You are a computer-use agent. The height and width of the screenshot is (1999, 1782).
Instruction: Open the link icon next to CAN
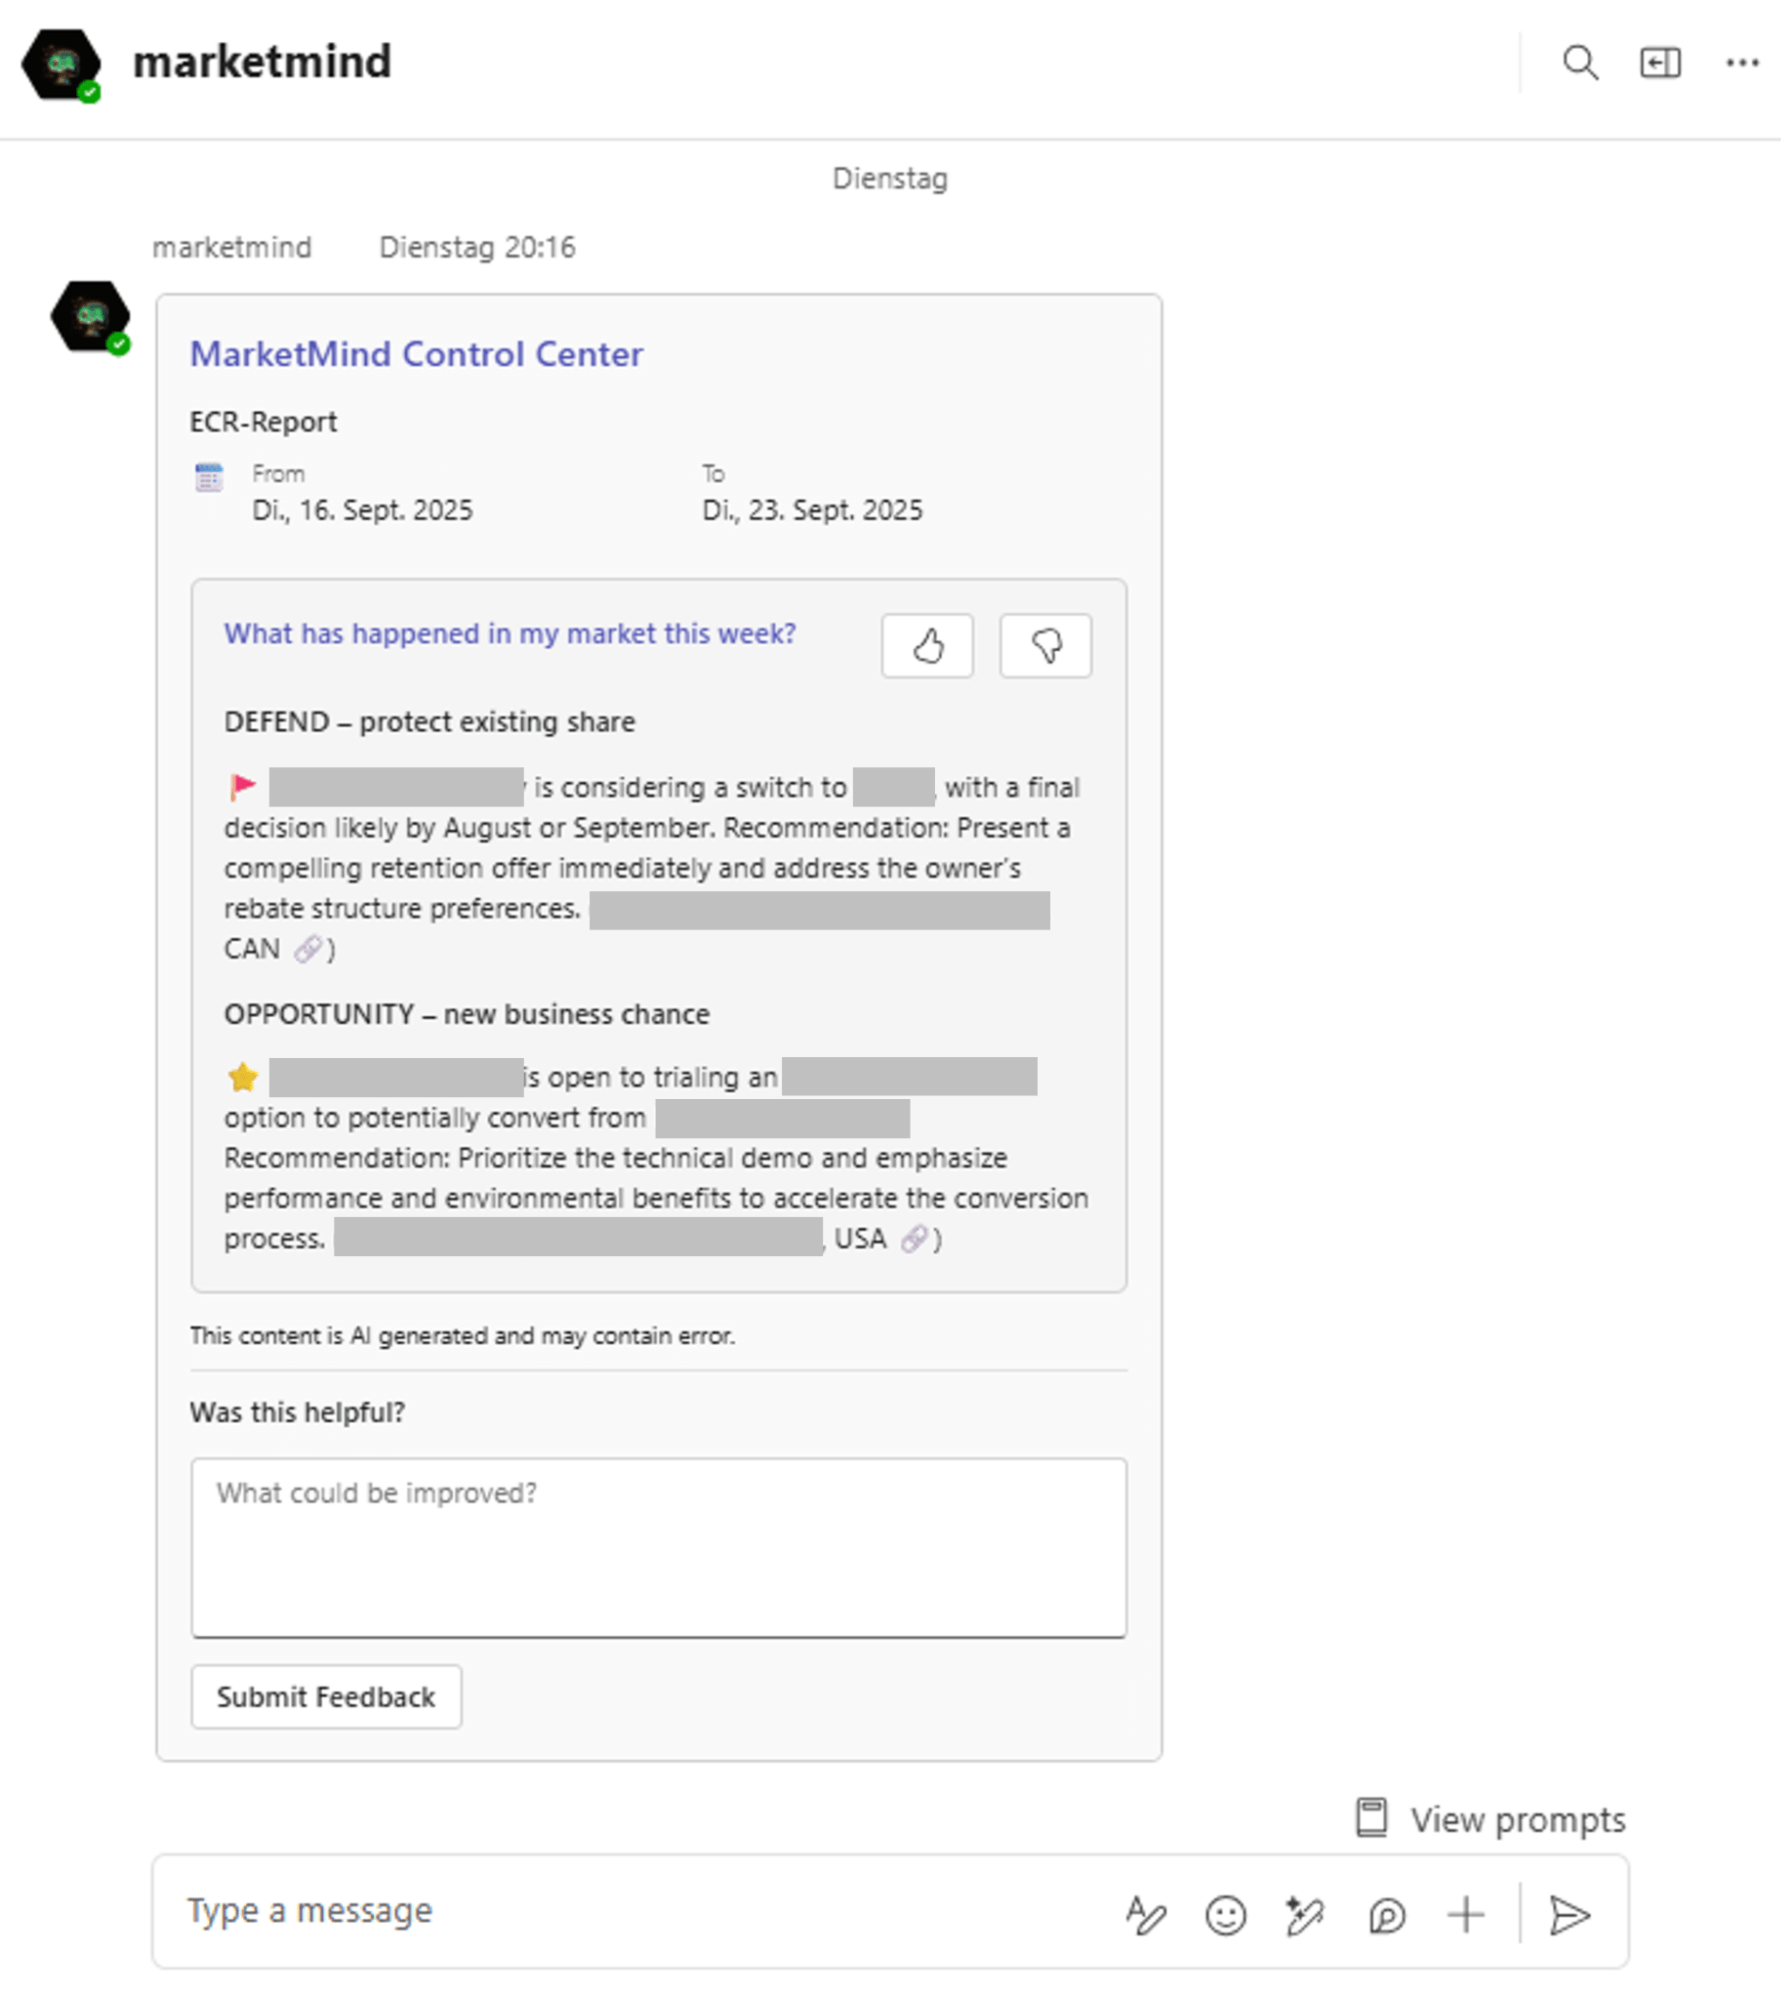coord(309,948)
